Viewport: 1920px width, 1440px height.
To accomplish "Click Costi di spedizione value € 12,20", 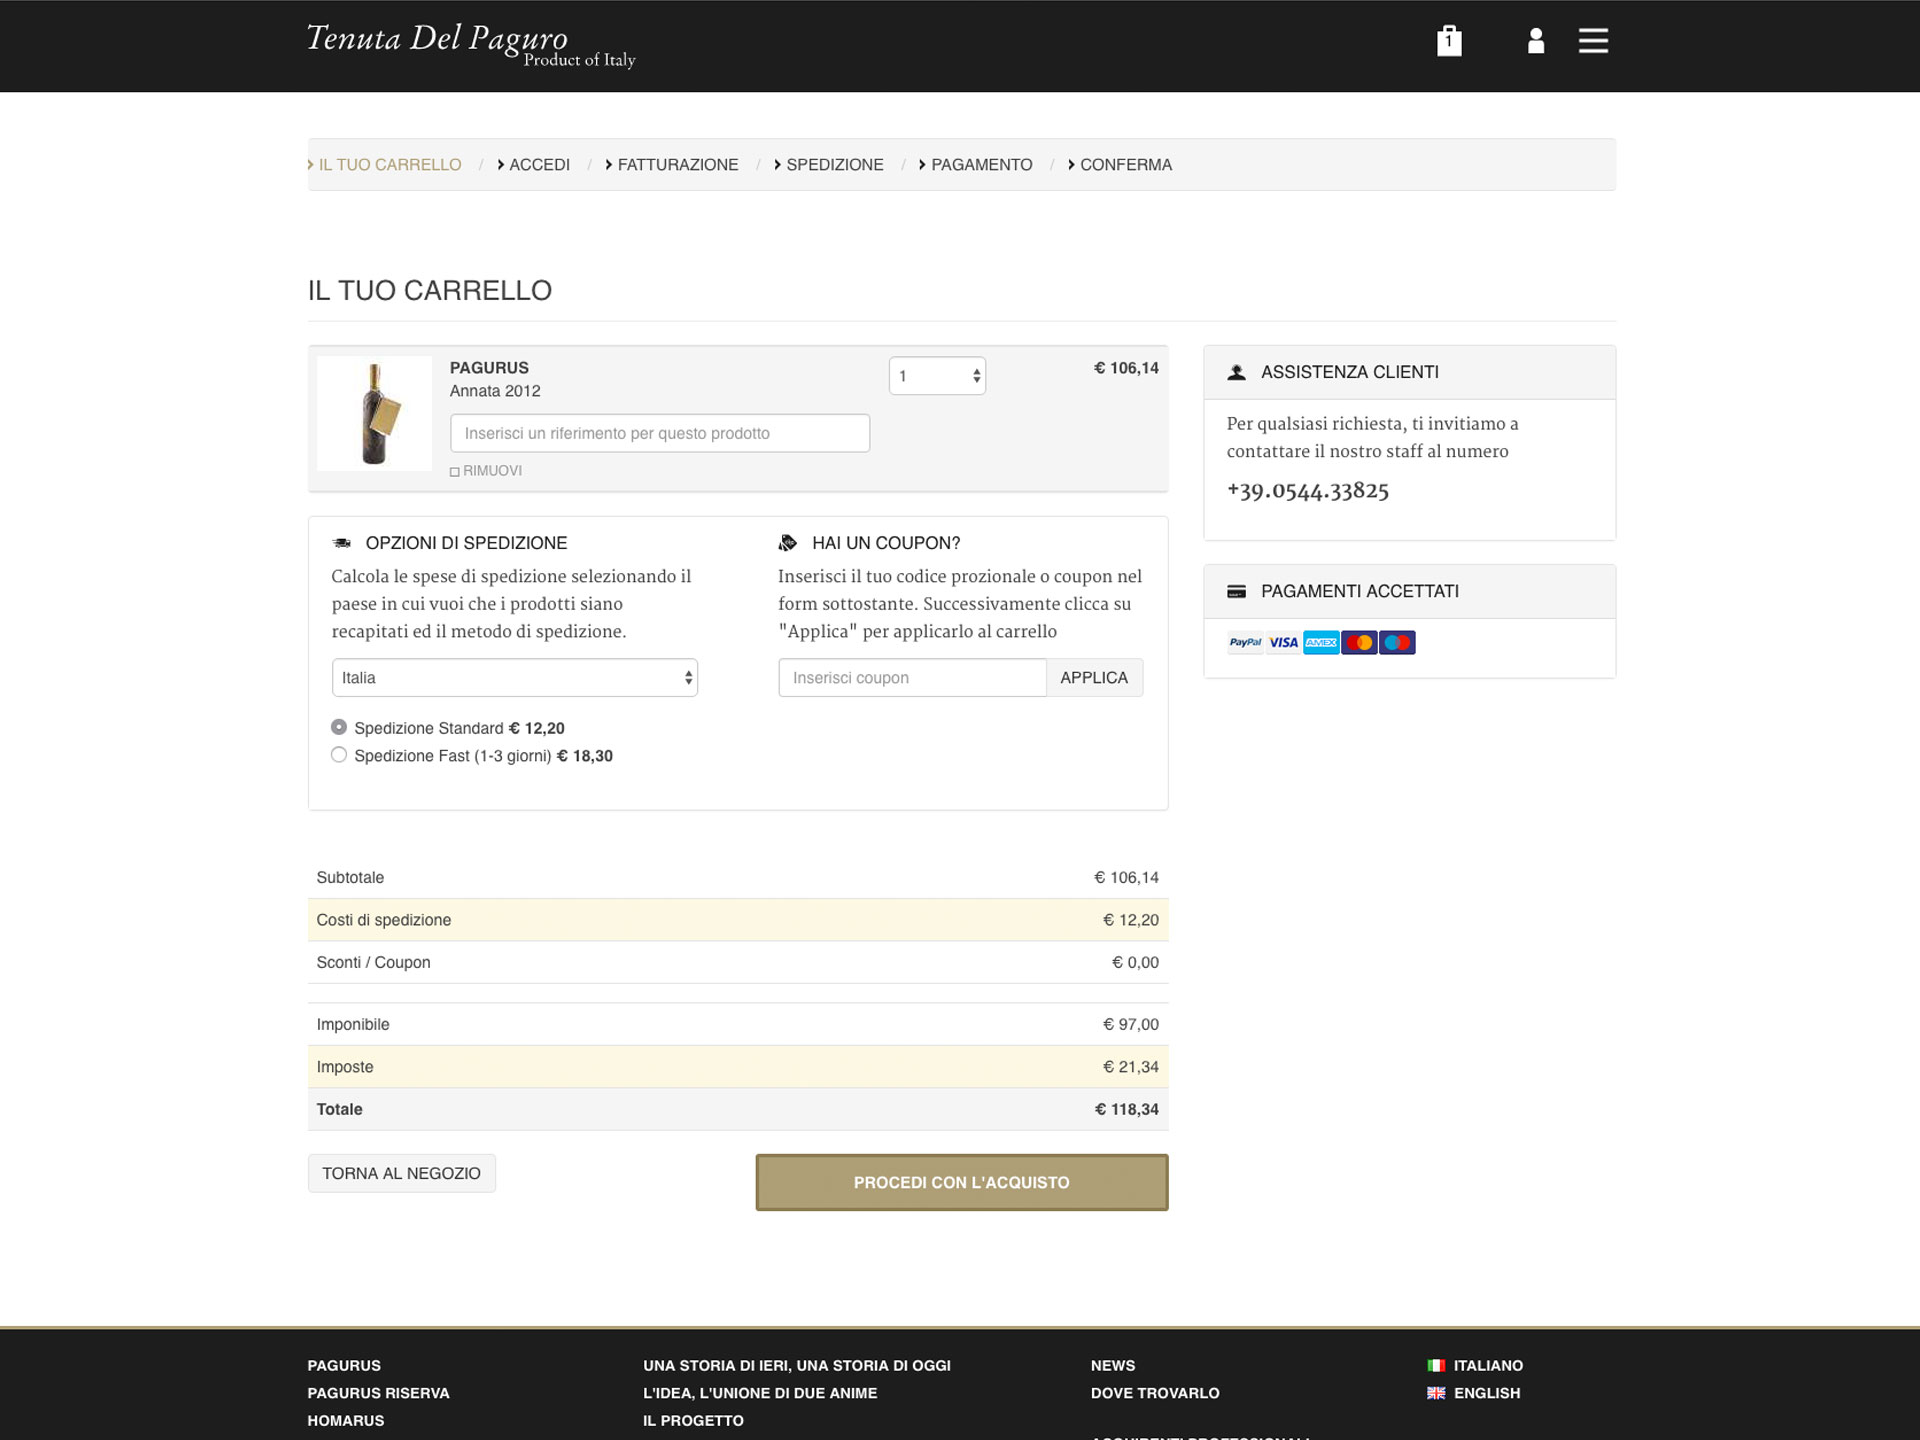I will (1131, 920).
